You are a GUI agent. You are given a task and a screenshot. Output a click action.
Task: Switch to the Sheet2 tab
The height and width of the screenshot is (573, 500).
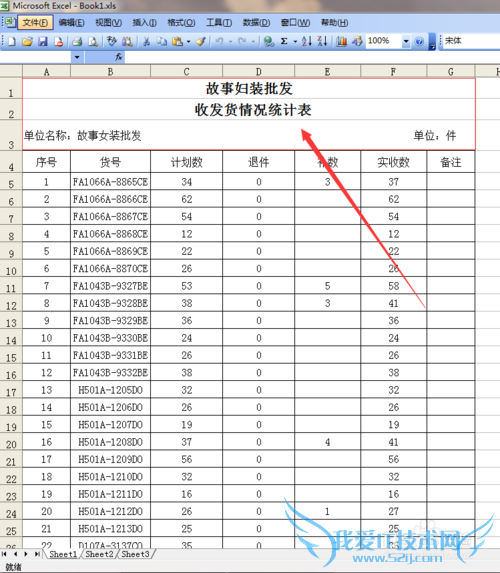tap(99, 554)
